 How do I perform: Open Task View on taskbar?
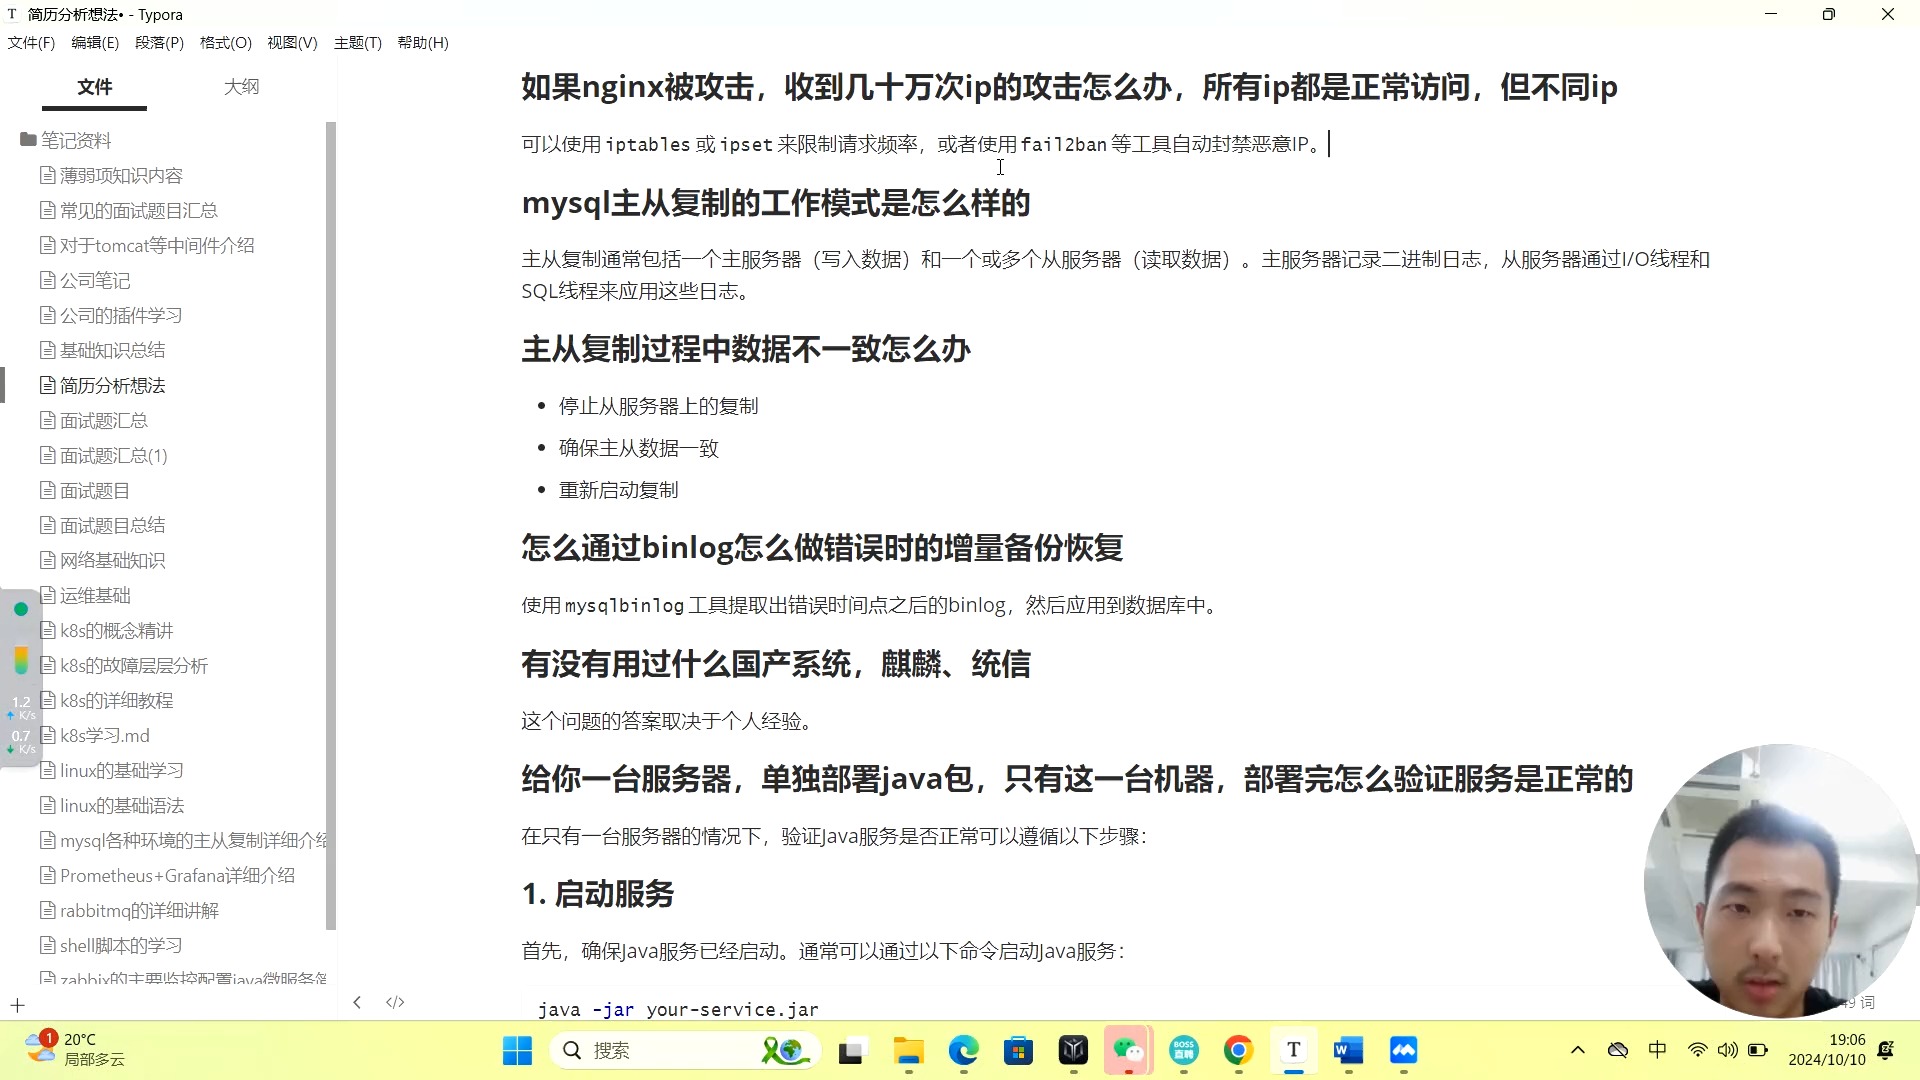point(851,1051)
